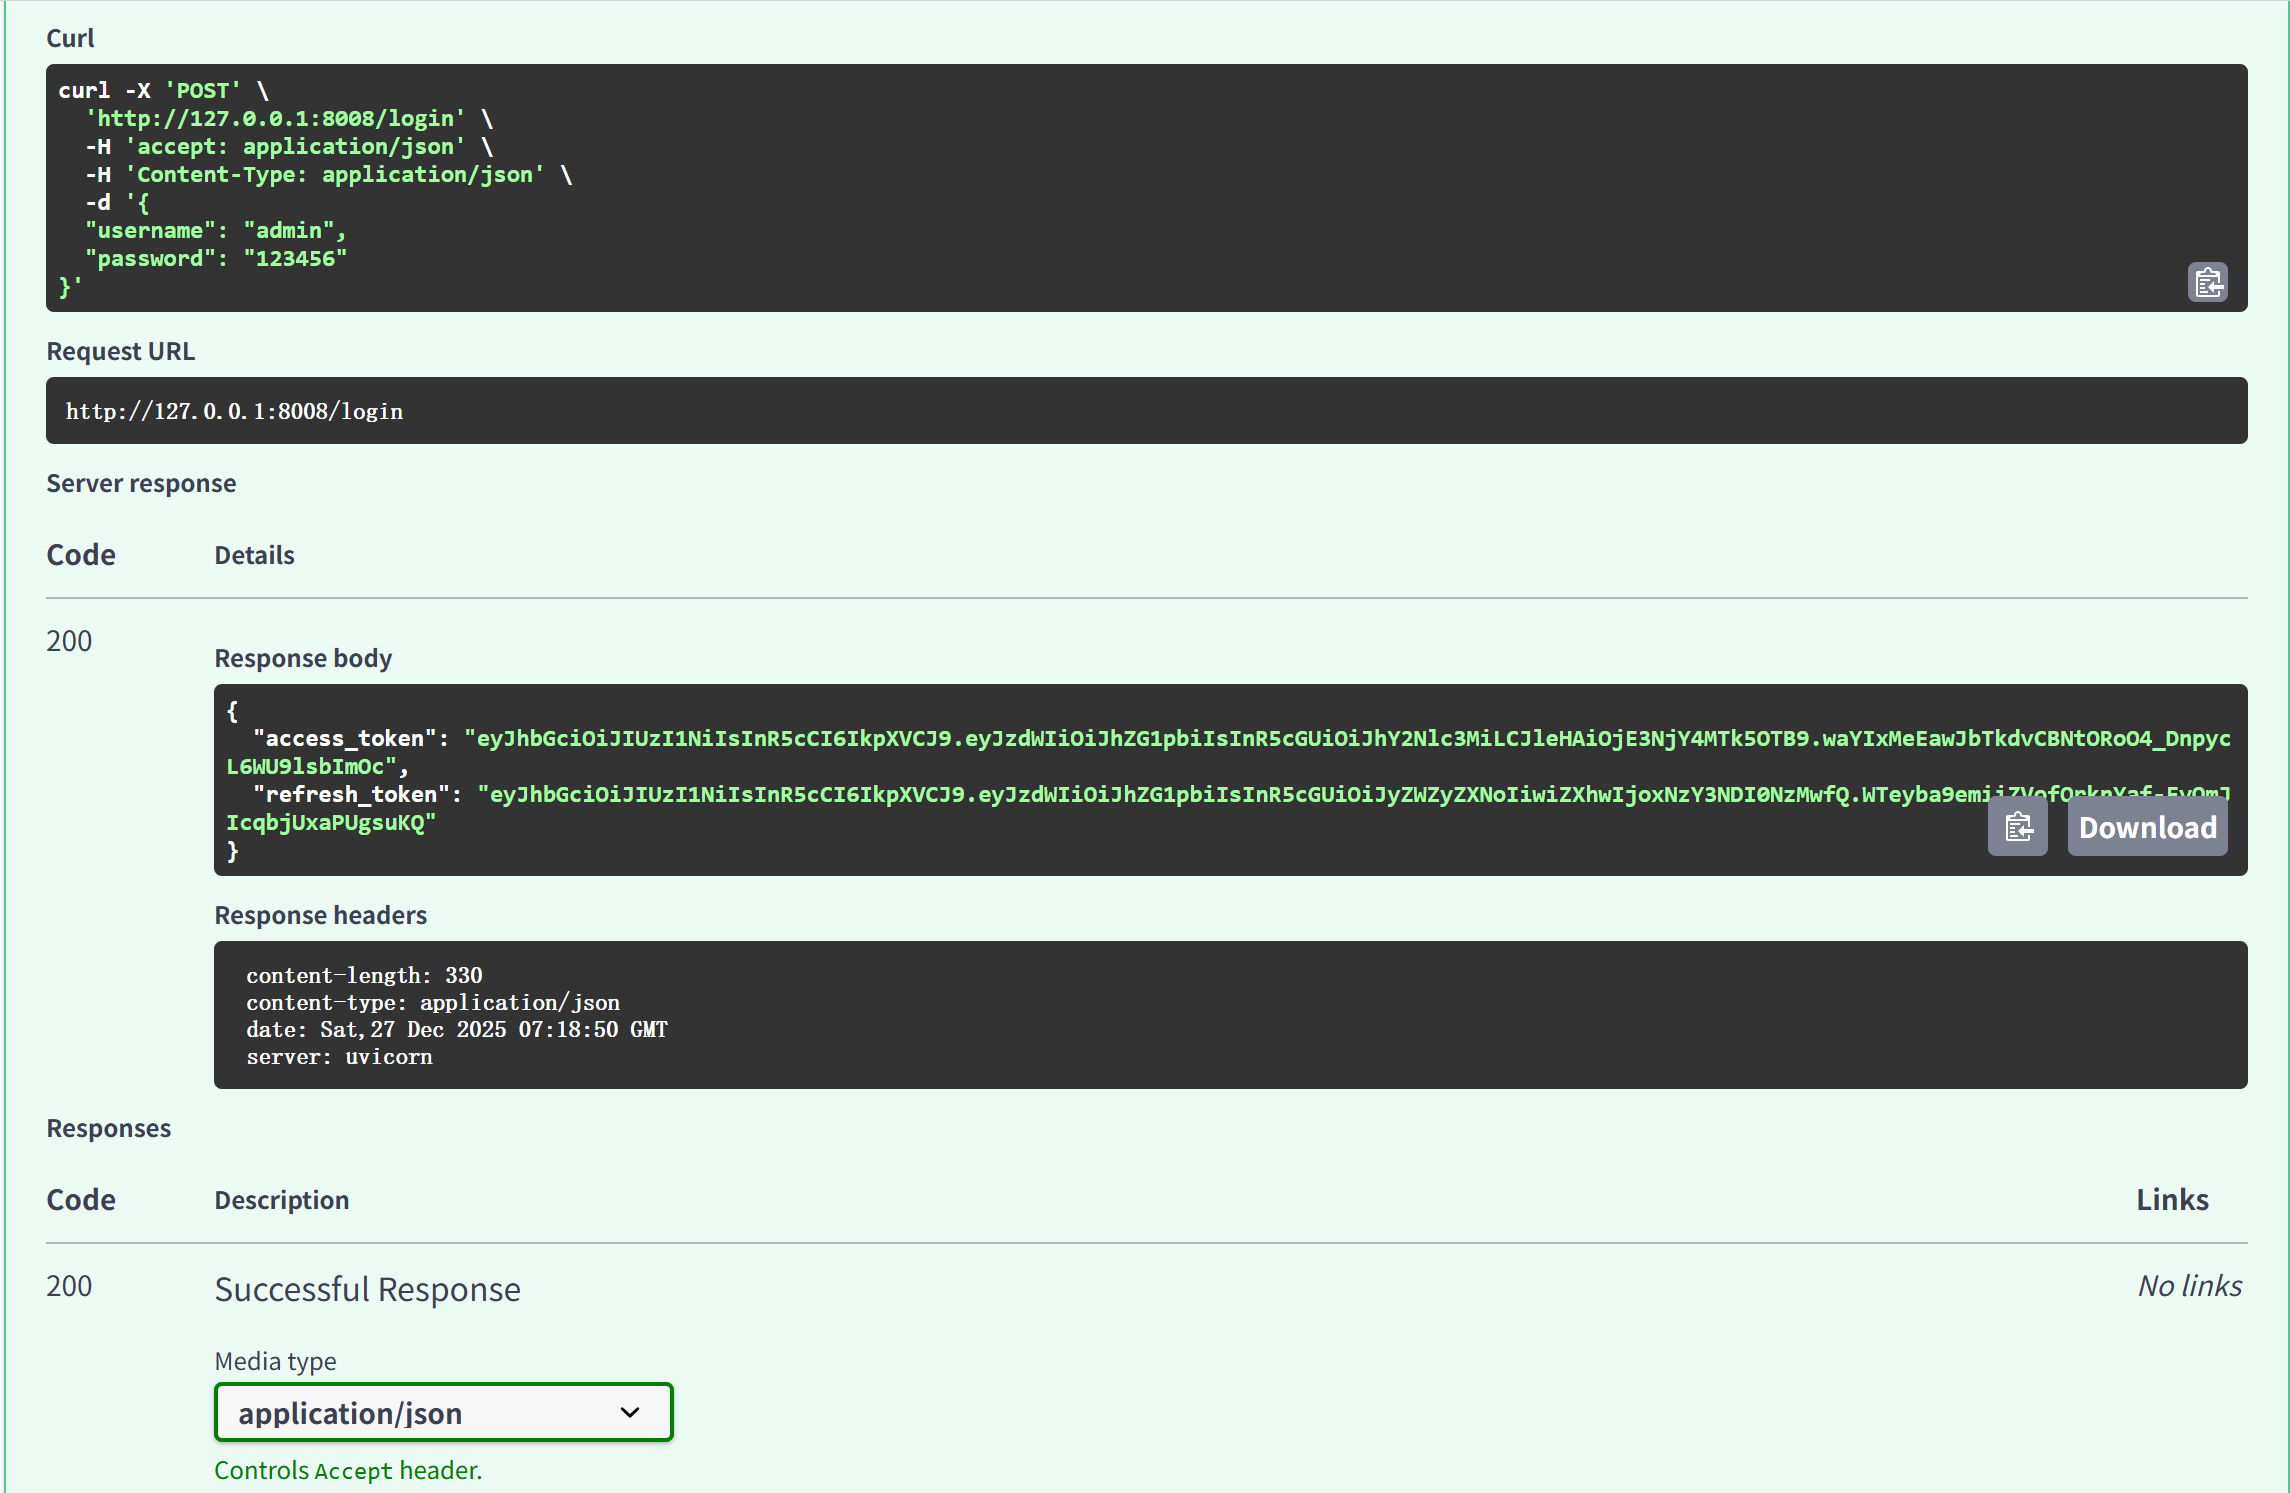This screenshot has height=1493, width=2290.
Task: Select the 200 Successful Response row
Action: 367,1288
